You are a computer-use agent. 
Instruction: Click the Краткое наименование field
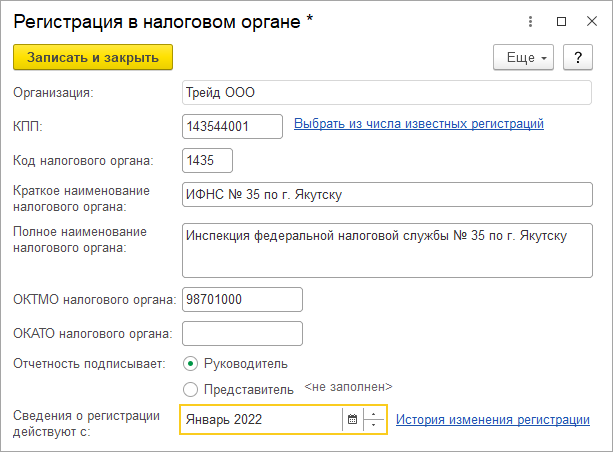point(386,194)
